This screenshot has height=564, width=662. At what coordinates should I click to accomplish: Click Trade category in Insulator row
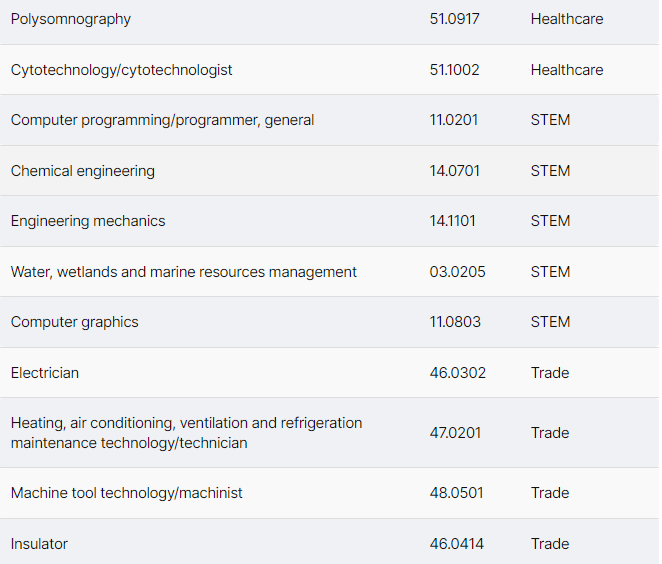click(x=550, y=544)
